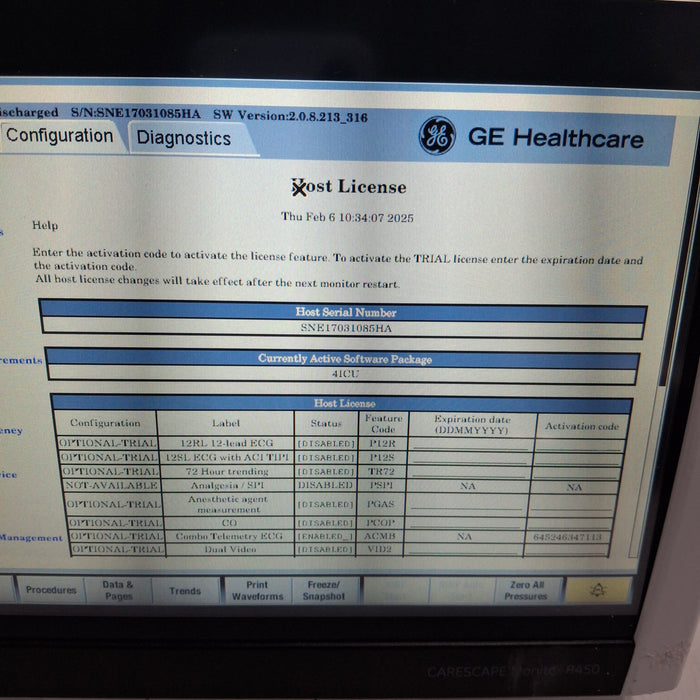Click feature code PGAS
The width and height of the screenshot is (700, 700).
pos(380,504)
